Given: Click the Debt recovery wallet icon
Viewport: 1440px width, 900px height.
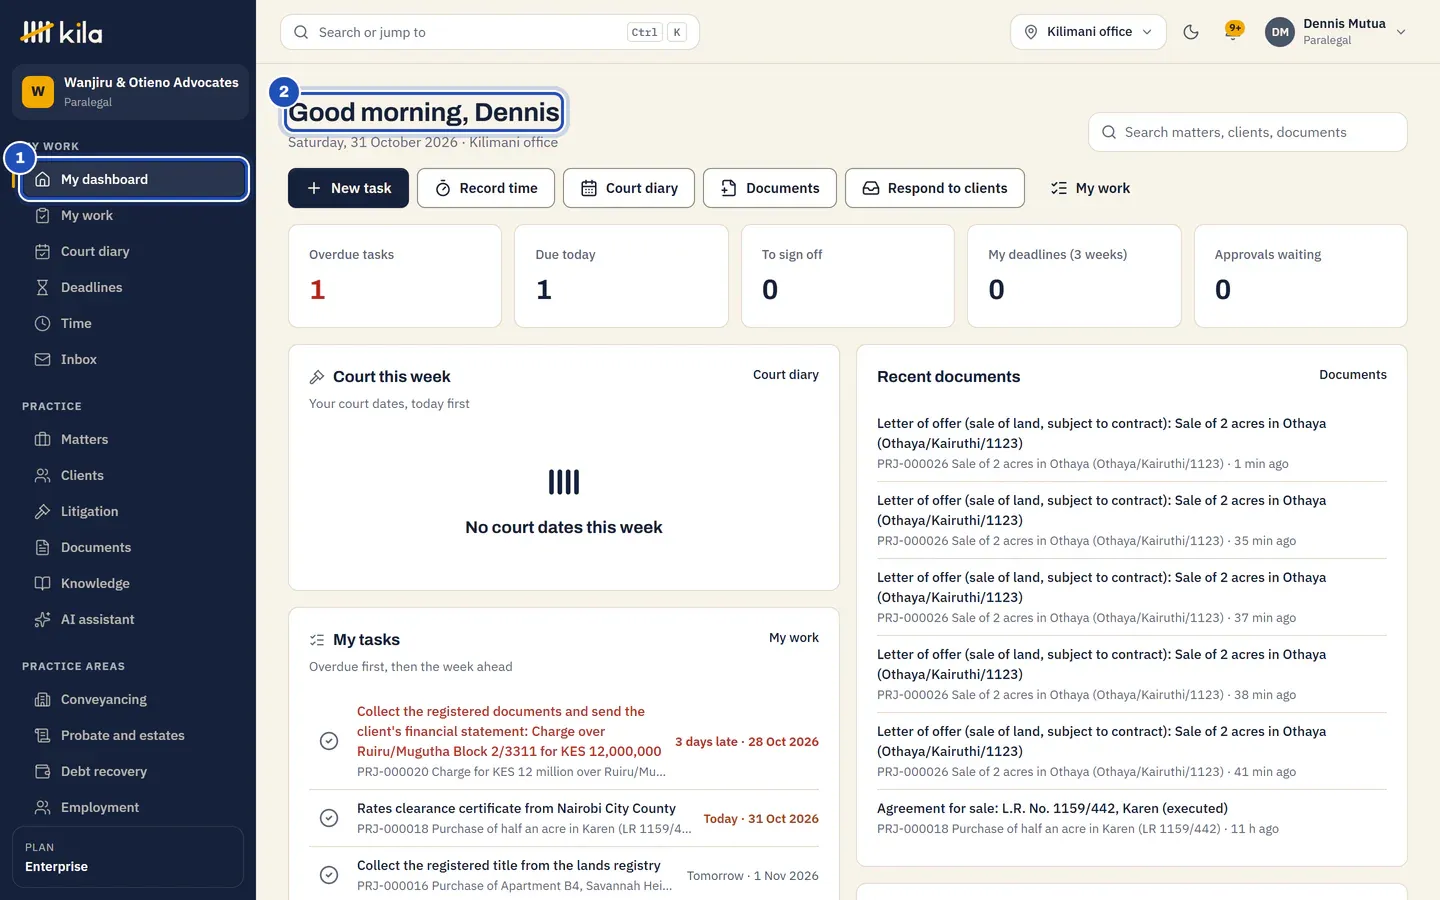Looking at the screenshot, I should (x=42, y=771).
